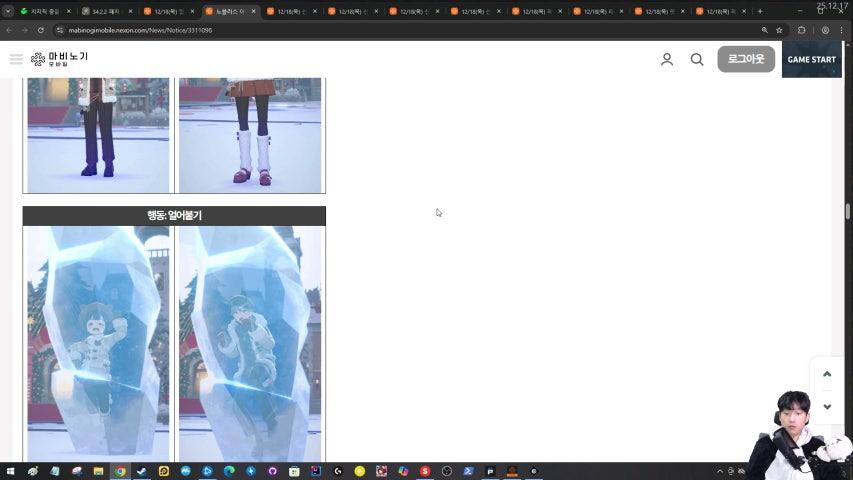Viewport: 853px width, 480px height.
Task: Open the Windows Start menu
Action: pos(10,471)
